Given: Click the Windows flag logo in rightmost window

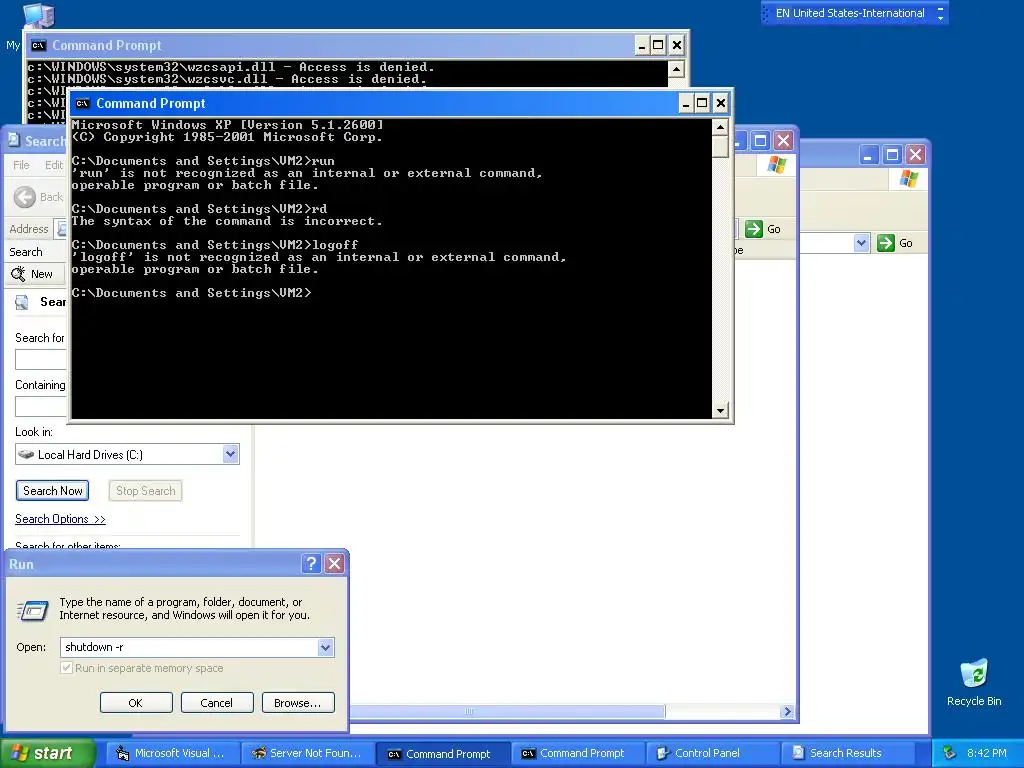Looking at the screenshot, I should click(908, 178).
